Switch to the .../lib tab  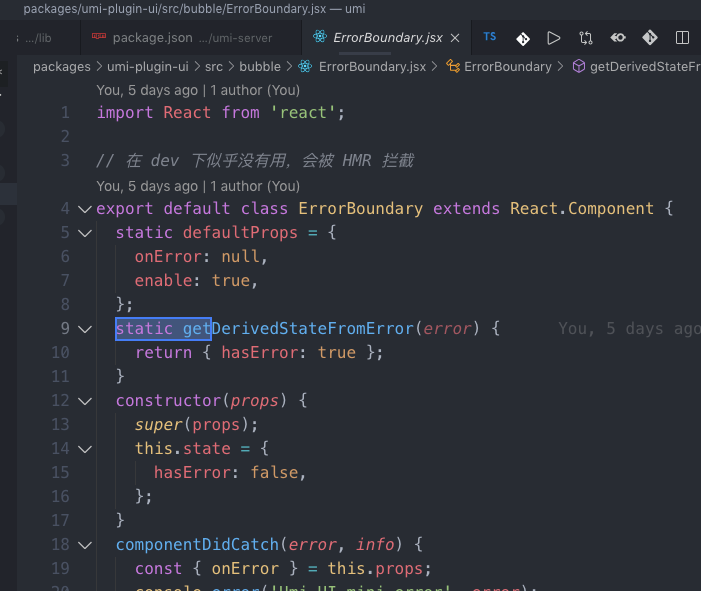[x=38, y=38]
